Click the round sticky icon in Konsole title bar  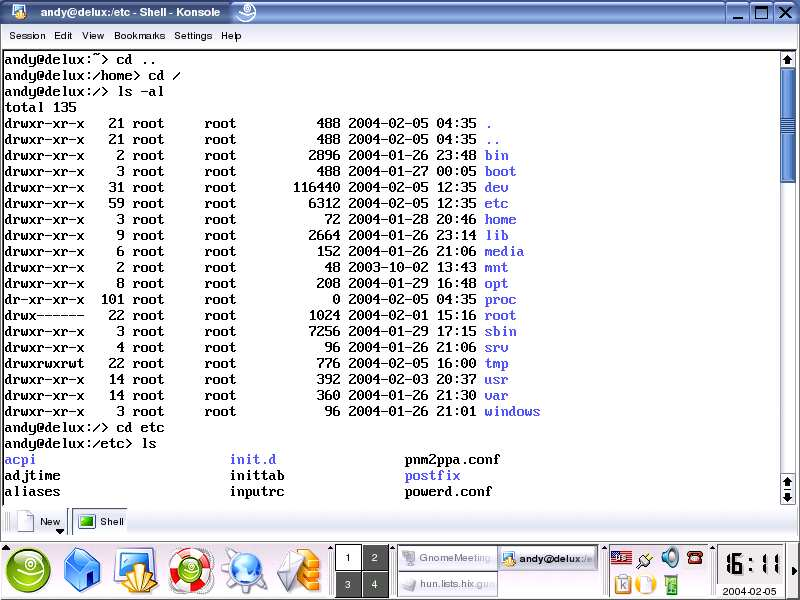[246, 12]
